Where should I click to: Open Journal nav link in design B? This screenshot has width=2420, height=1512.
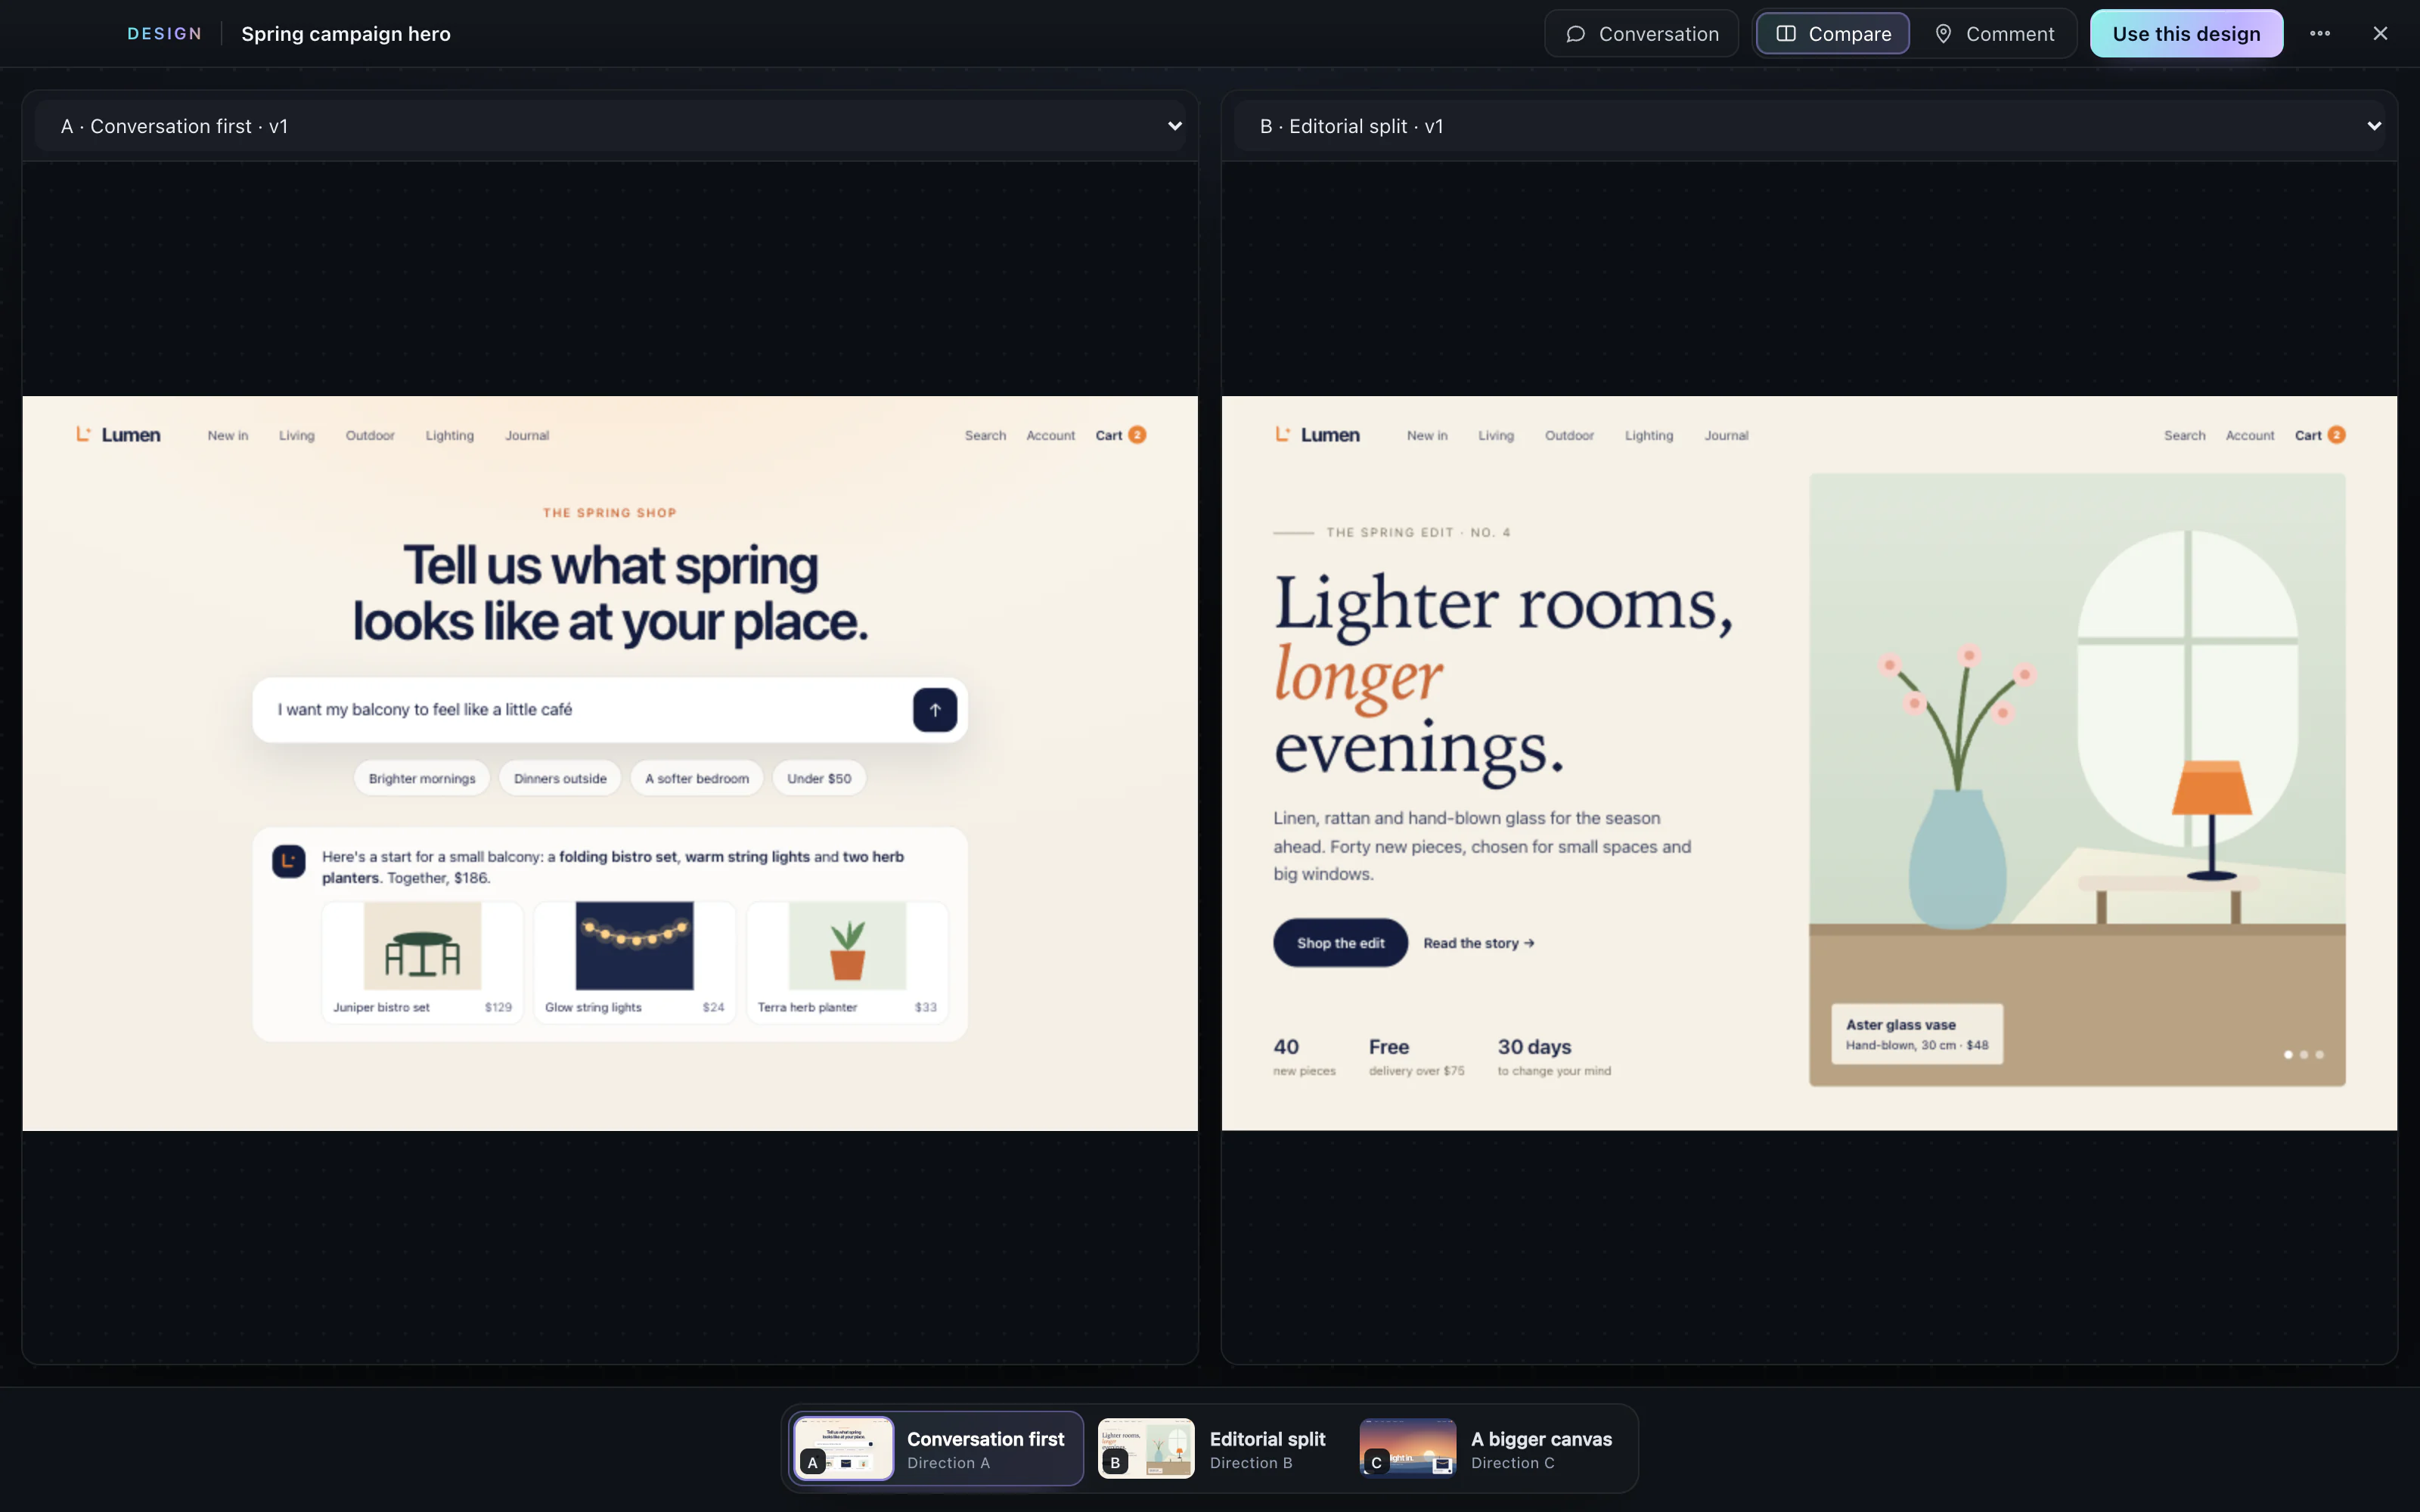1726,436
